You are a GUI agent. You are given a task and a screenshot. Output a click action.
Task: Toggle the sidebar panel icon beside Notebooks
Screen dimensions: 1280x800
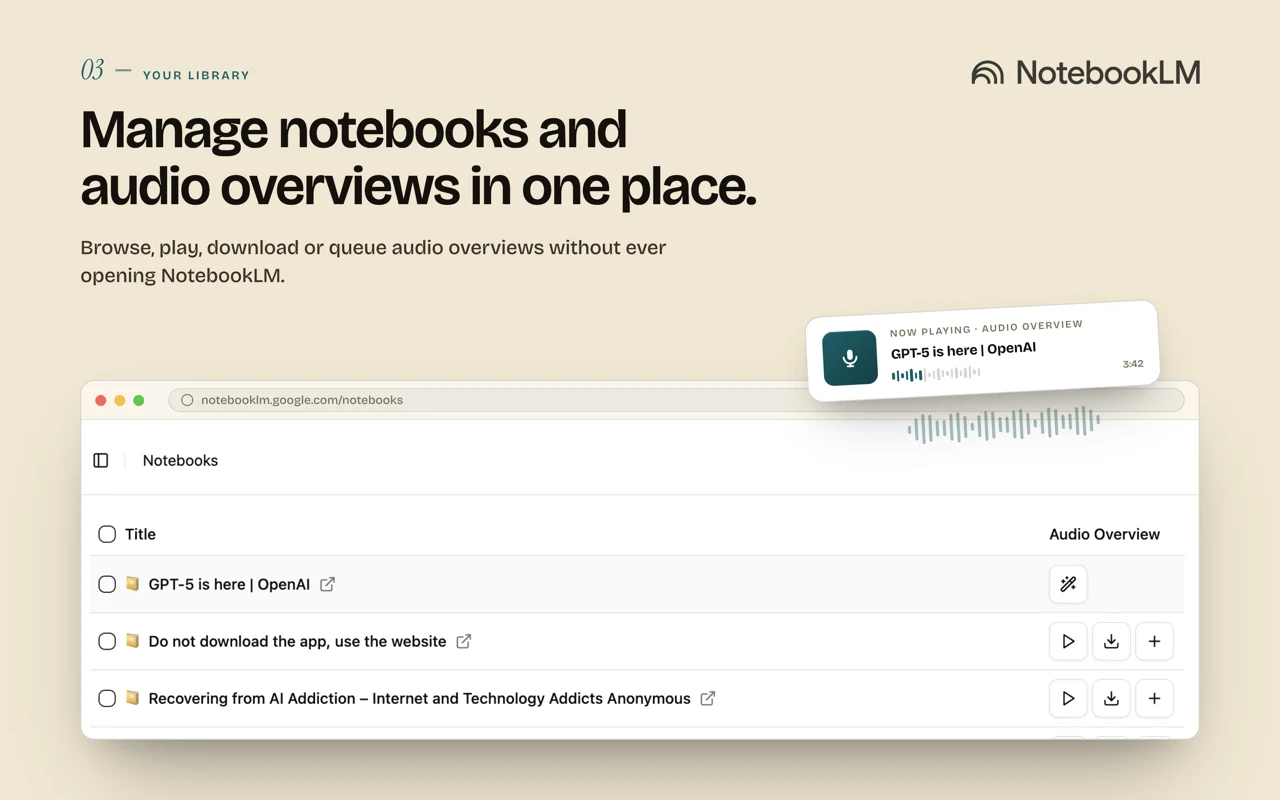pos(101,460)
